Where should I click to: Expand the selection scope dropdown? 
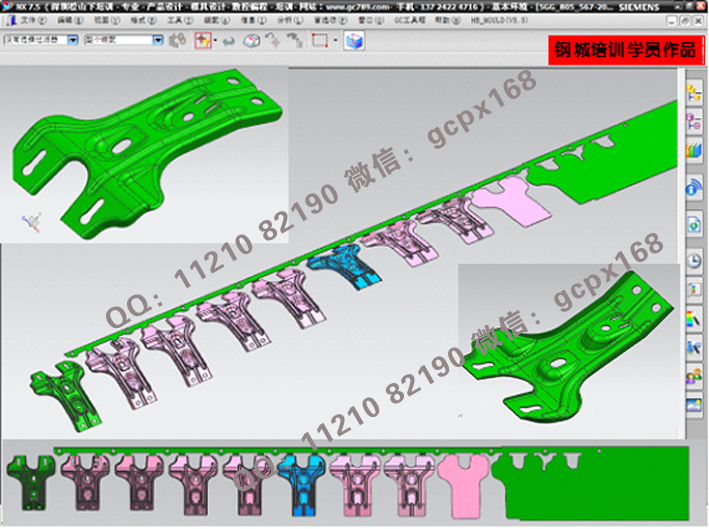158,41
